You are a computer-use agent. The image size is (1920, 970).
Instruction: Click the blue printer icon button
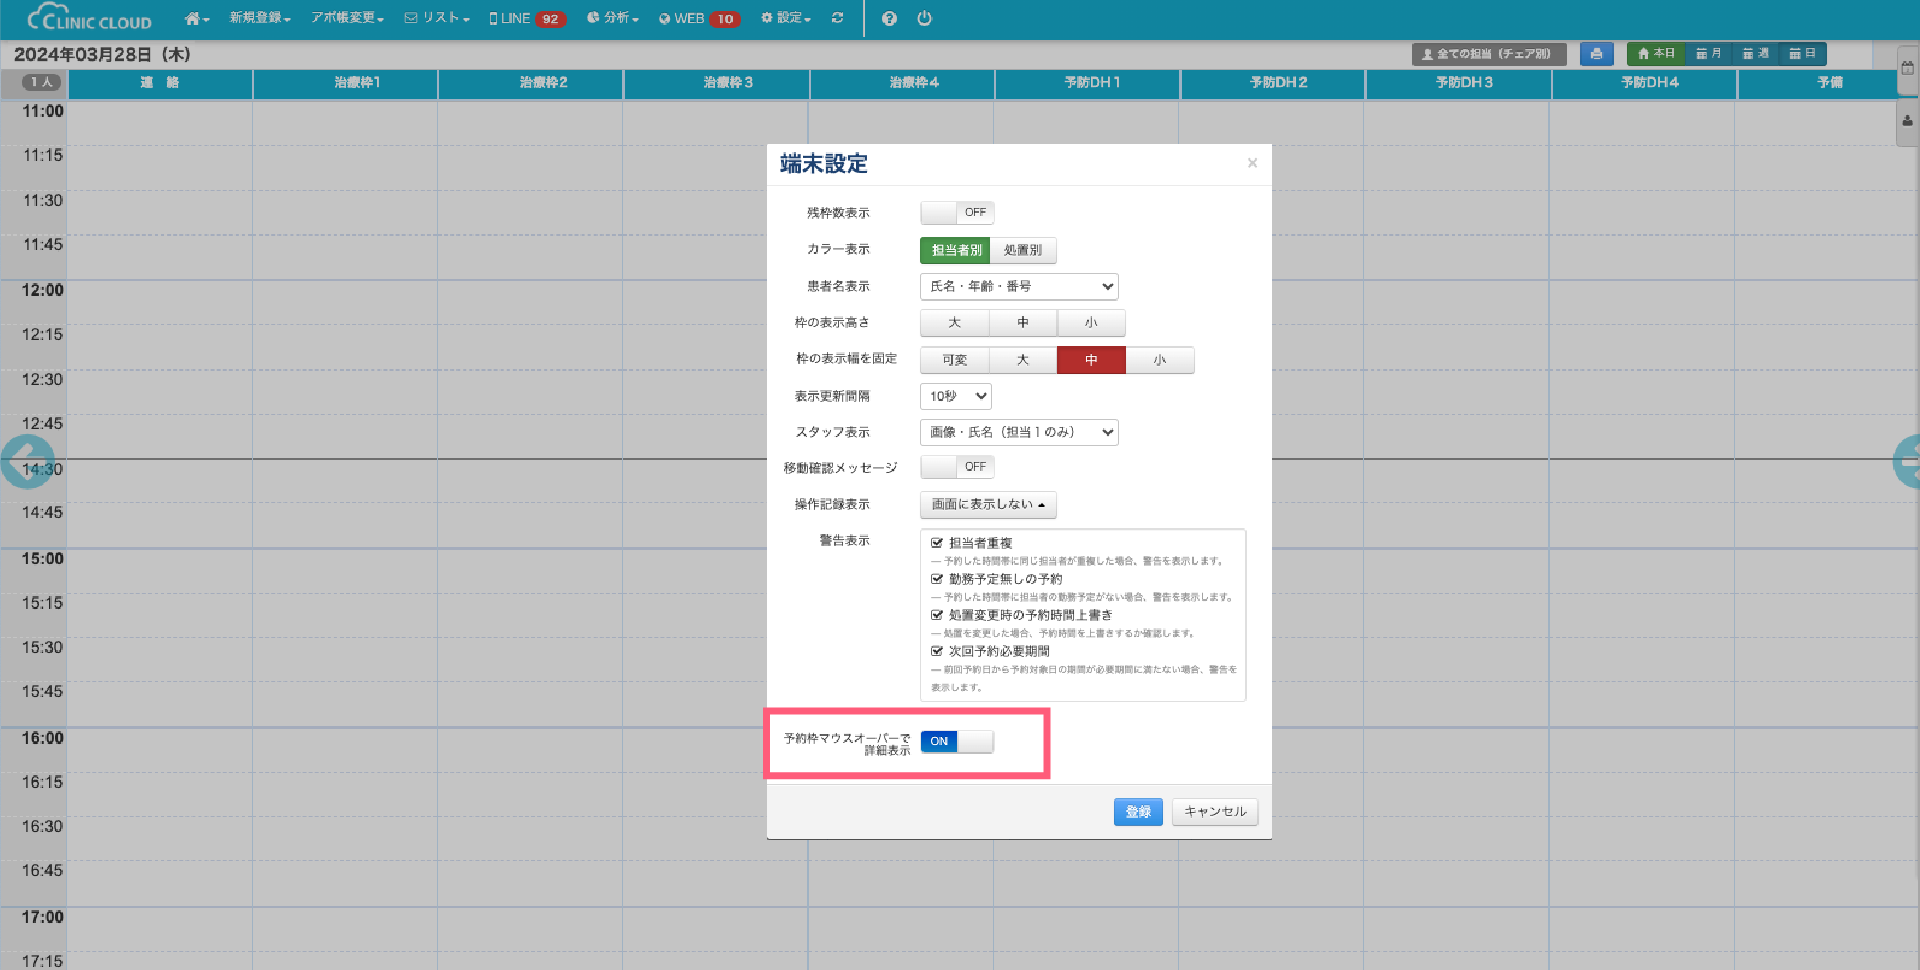tap(1596, 54)
